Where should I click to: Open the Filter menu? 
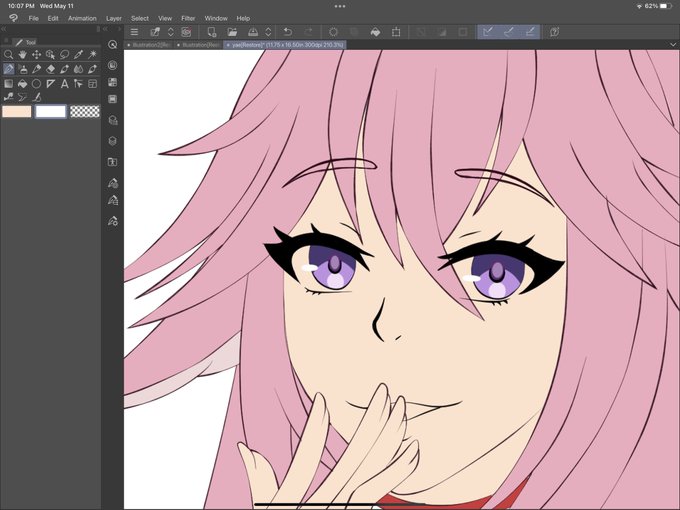coord(188,18)
